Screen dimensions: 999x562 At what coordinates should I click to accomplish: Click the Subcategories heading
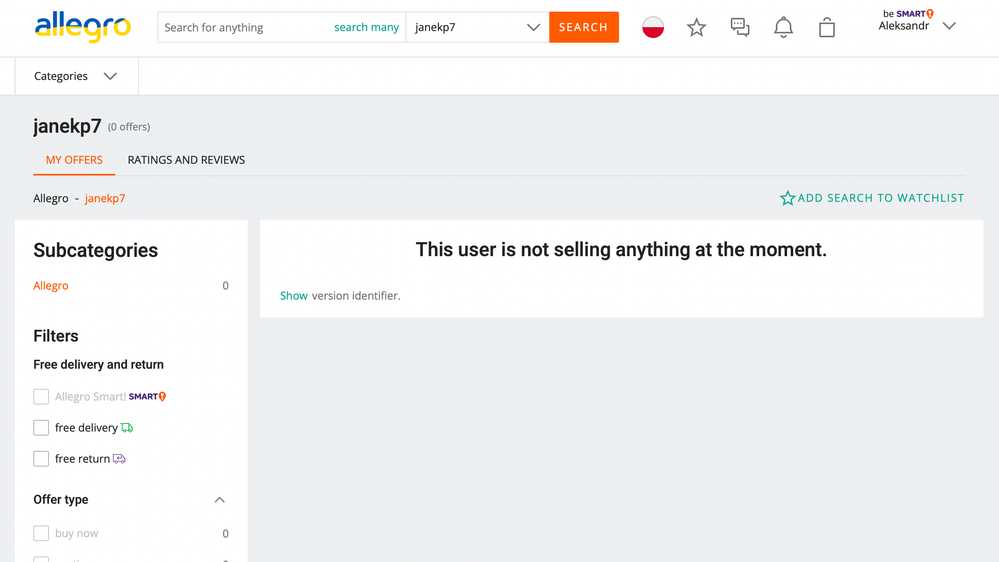point(96,250)
